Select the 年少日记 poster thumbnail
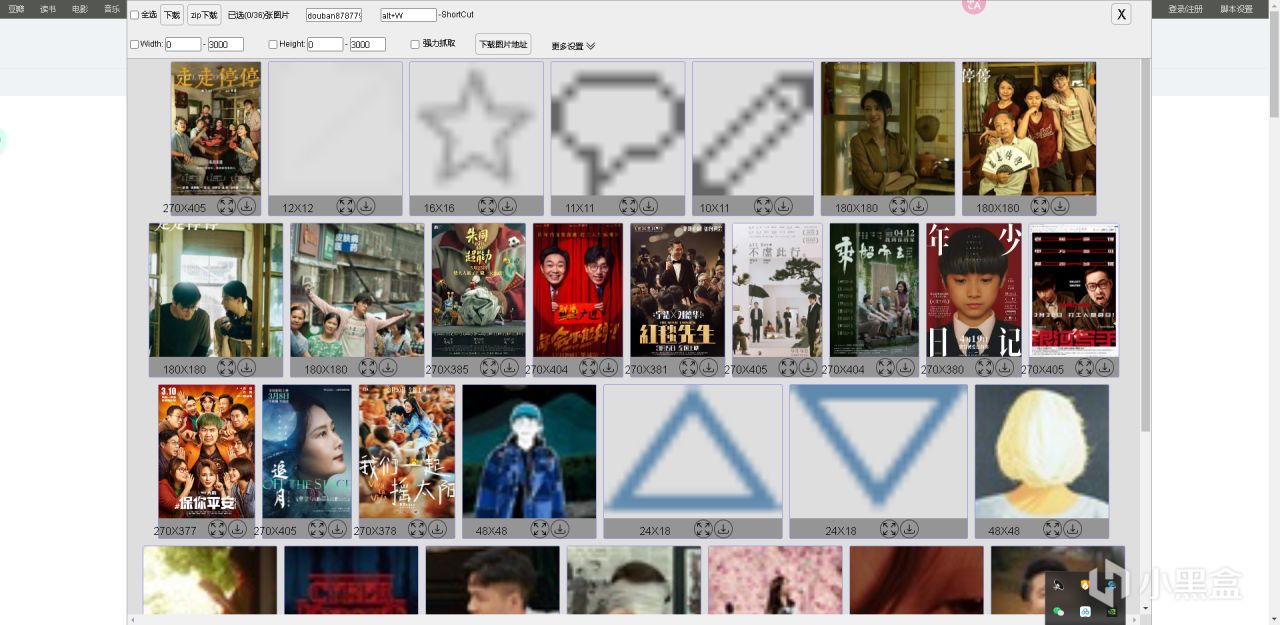The width and height of the screenshot is (1280, 625). click(973, 290)
